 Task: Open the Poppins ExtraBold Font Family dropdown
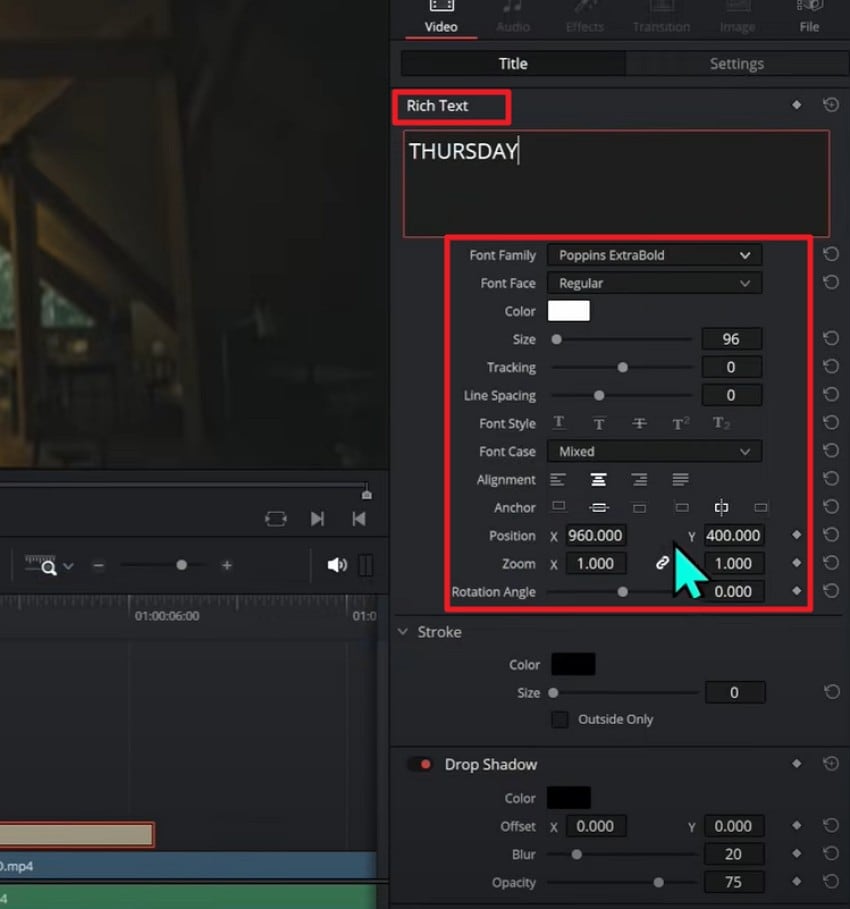(x=654, y=255)
